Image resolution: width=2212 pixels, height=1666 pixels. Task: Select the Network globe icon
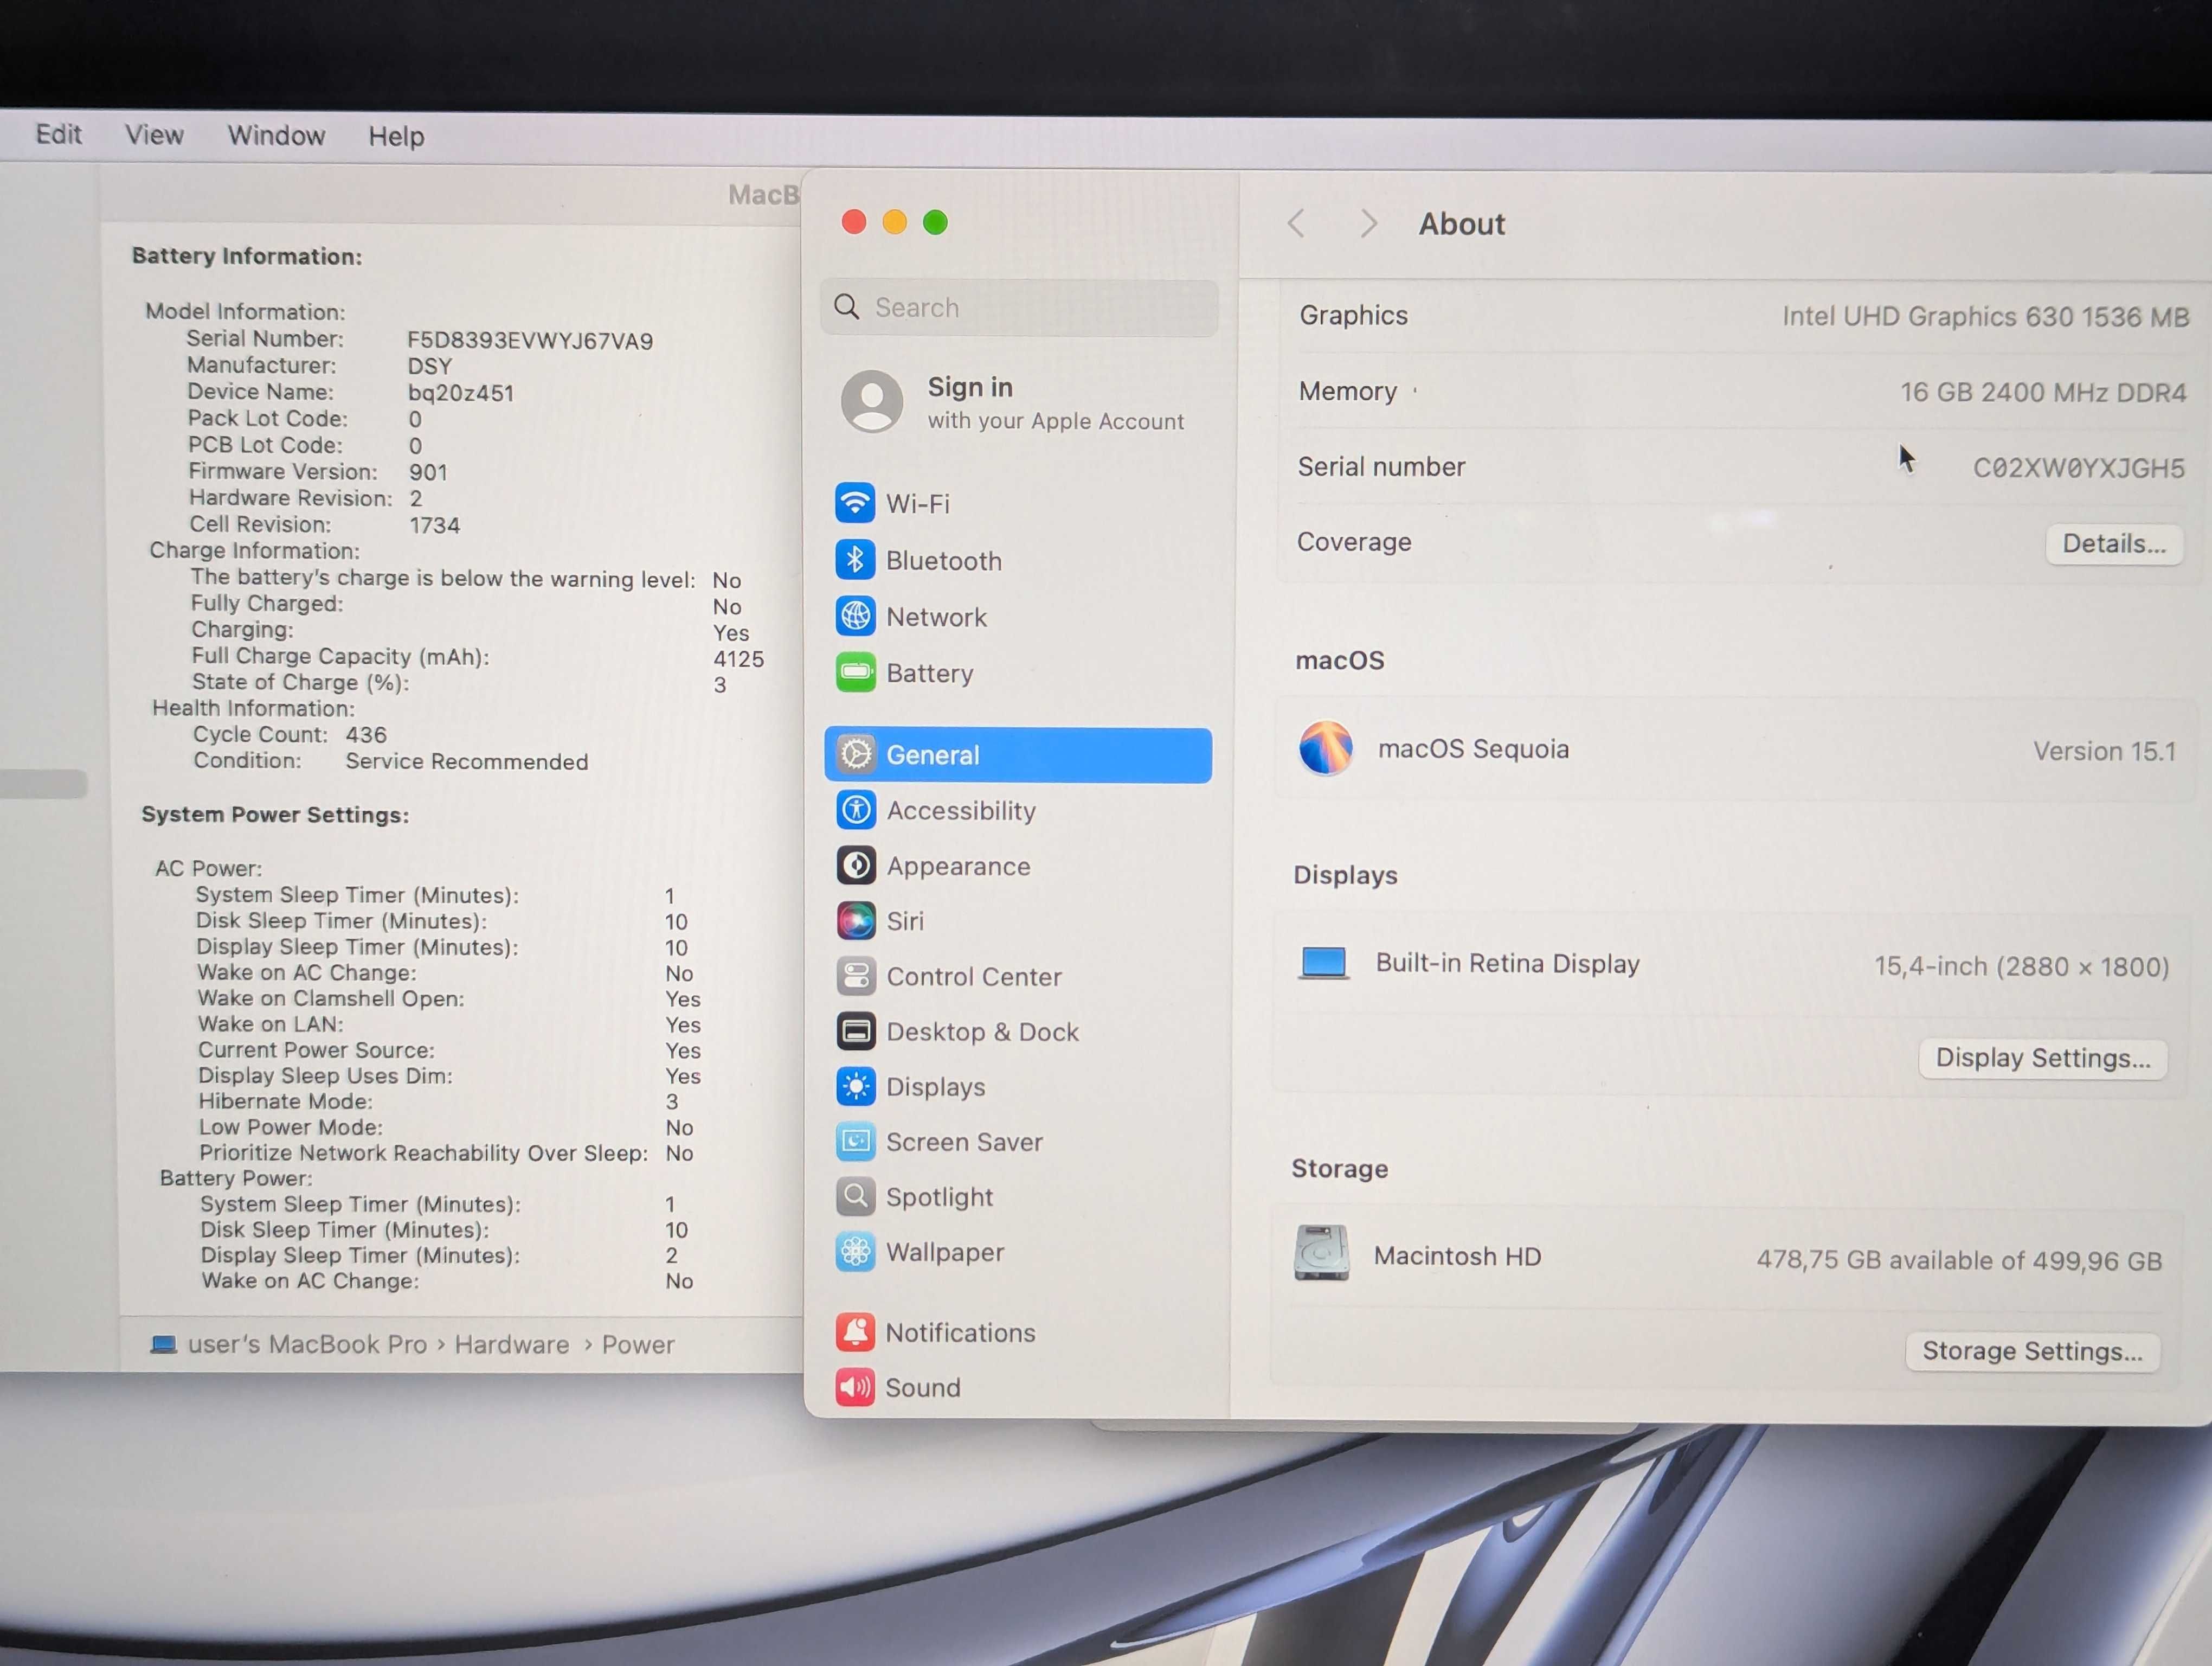click(x=855, y=616)
